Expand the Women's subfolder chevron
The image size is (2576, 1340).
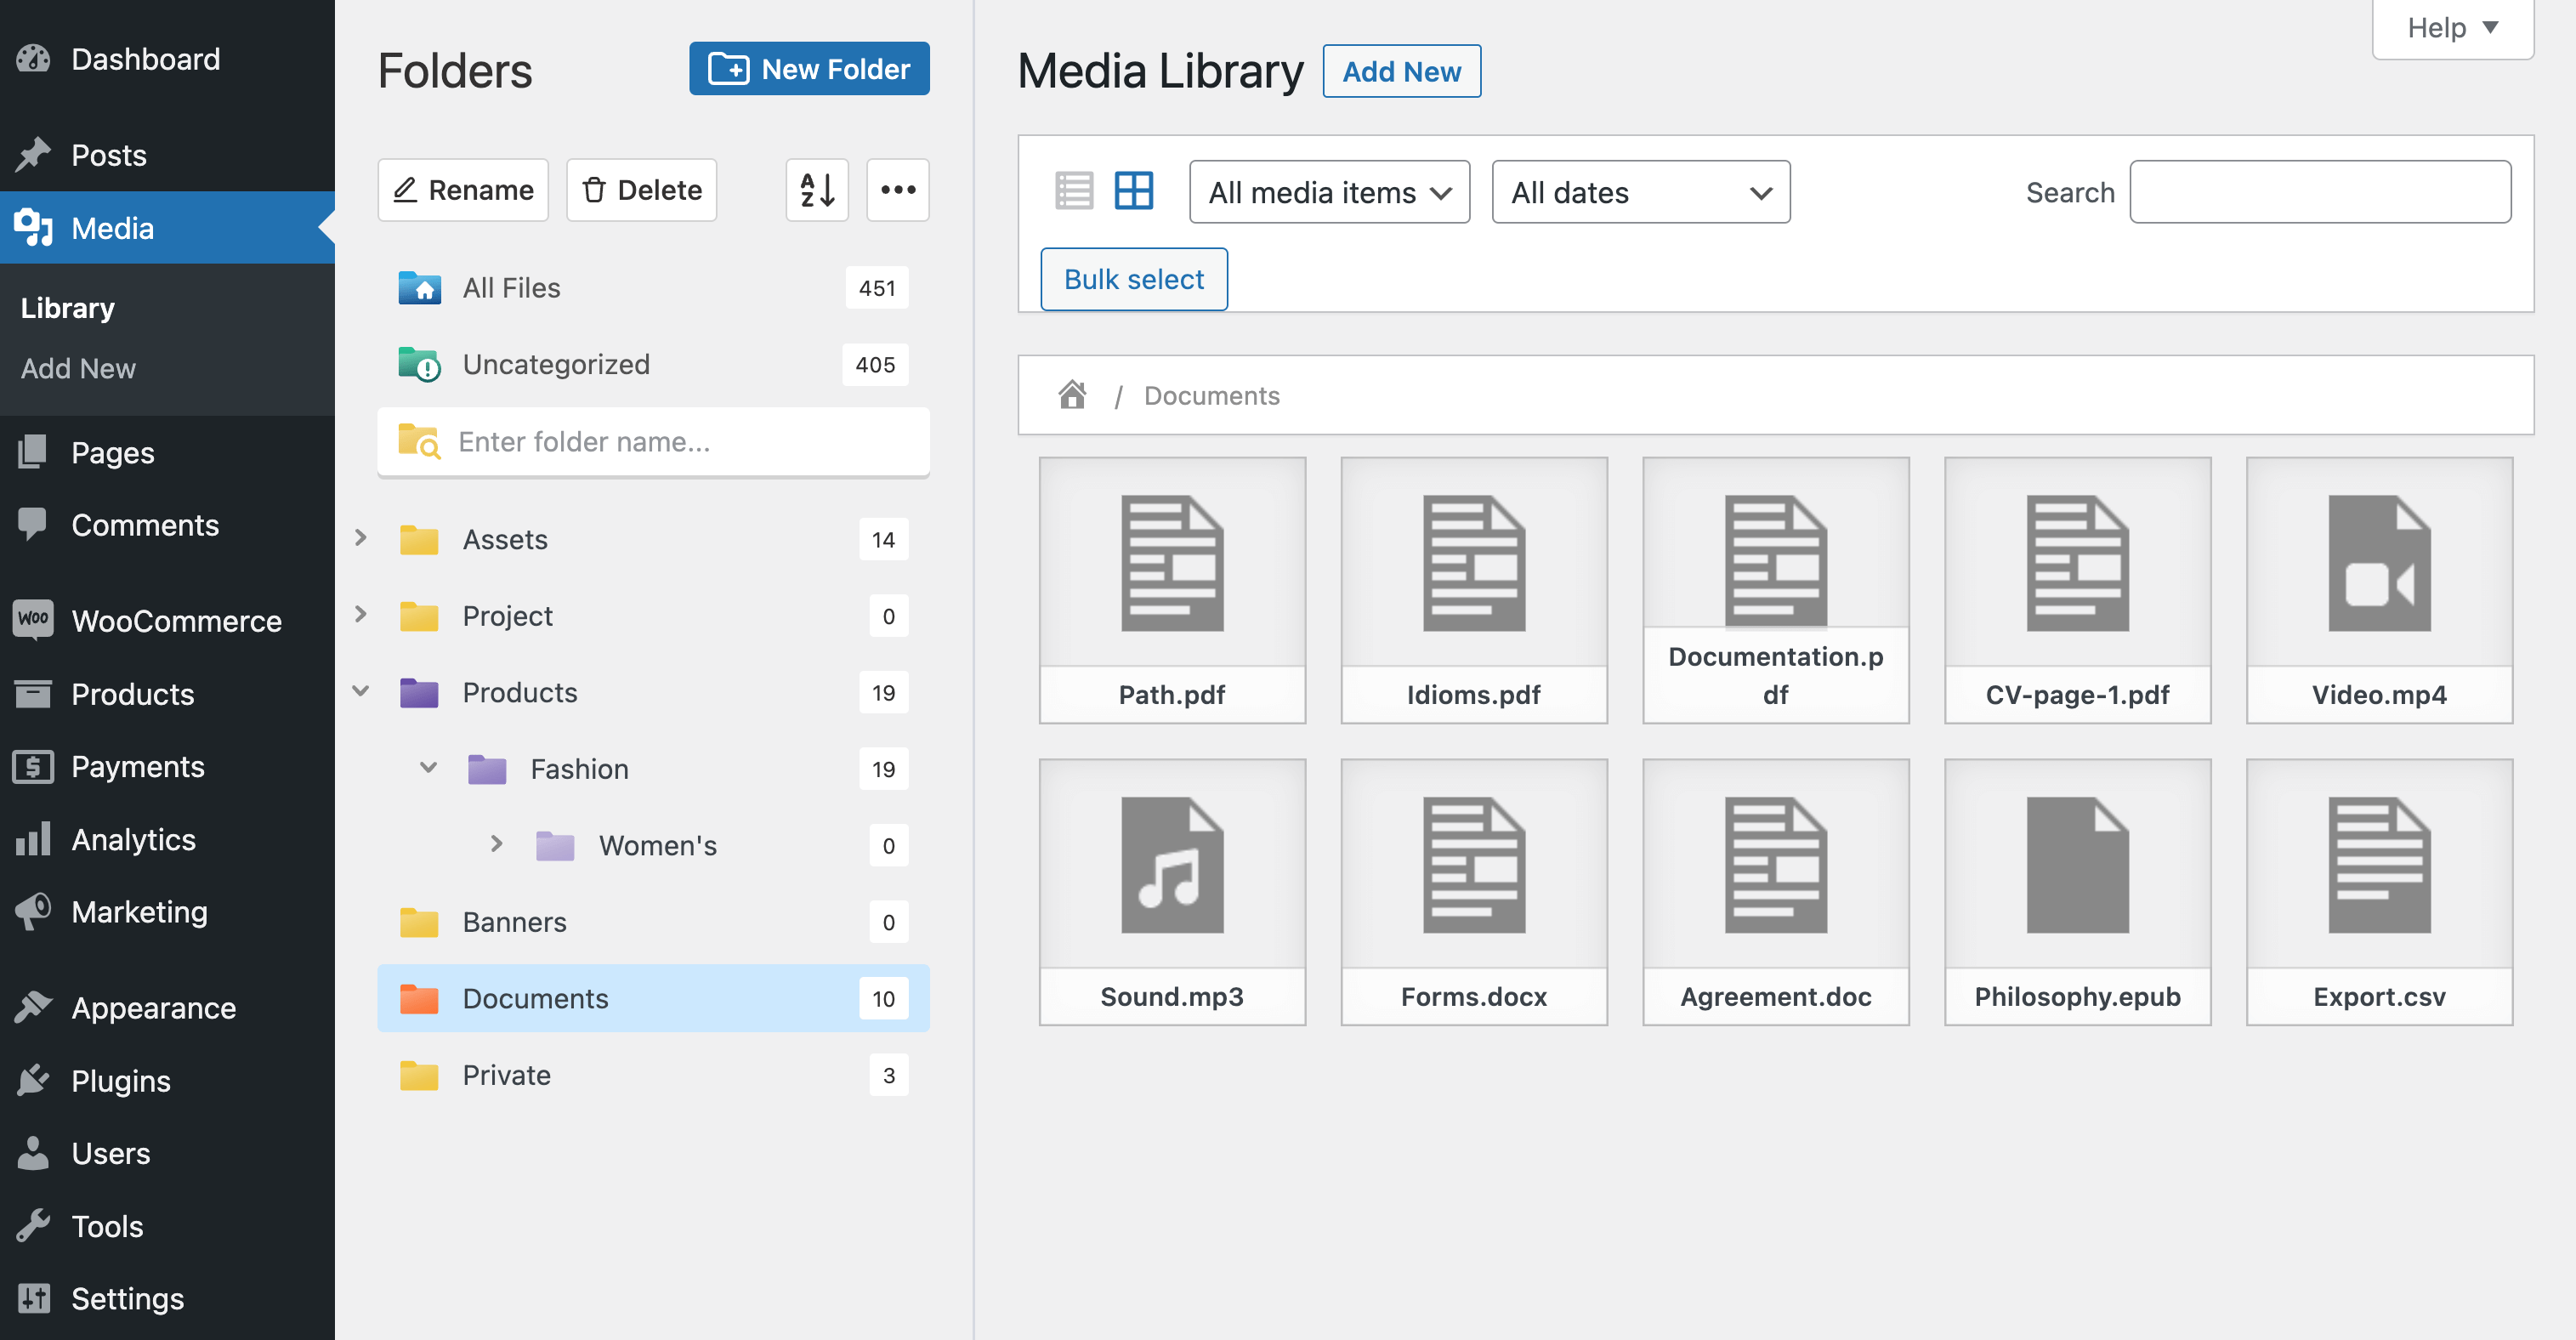[x=496, y=844]
